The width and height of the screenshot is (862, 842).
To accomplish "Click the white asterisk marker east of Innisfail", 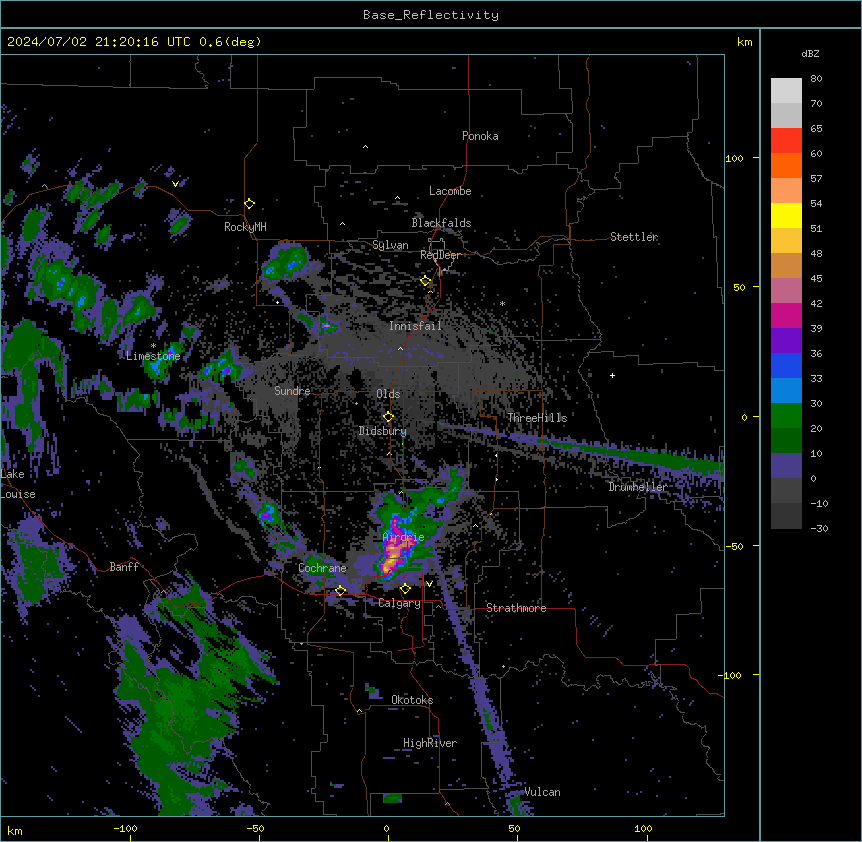I will 502,304.
